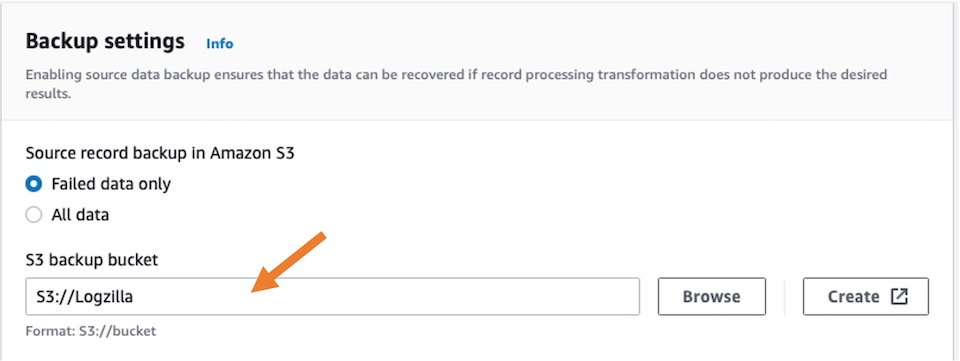Click the Backup settings description paragraph
Viewport: 960px width, 361px height.
click(456, 84)
